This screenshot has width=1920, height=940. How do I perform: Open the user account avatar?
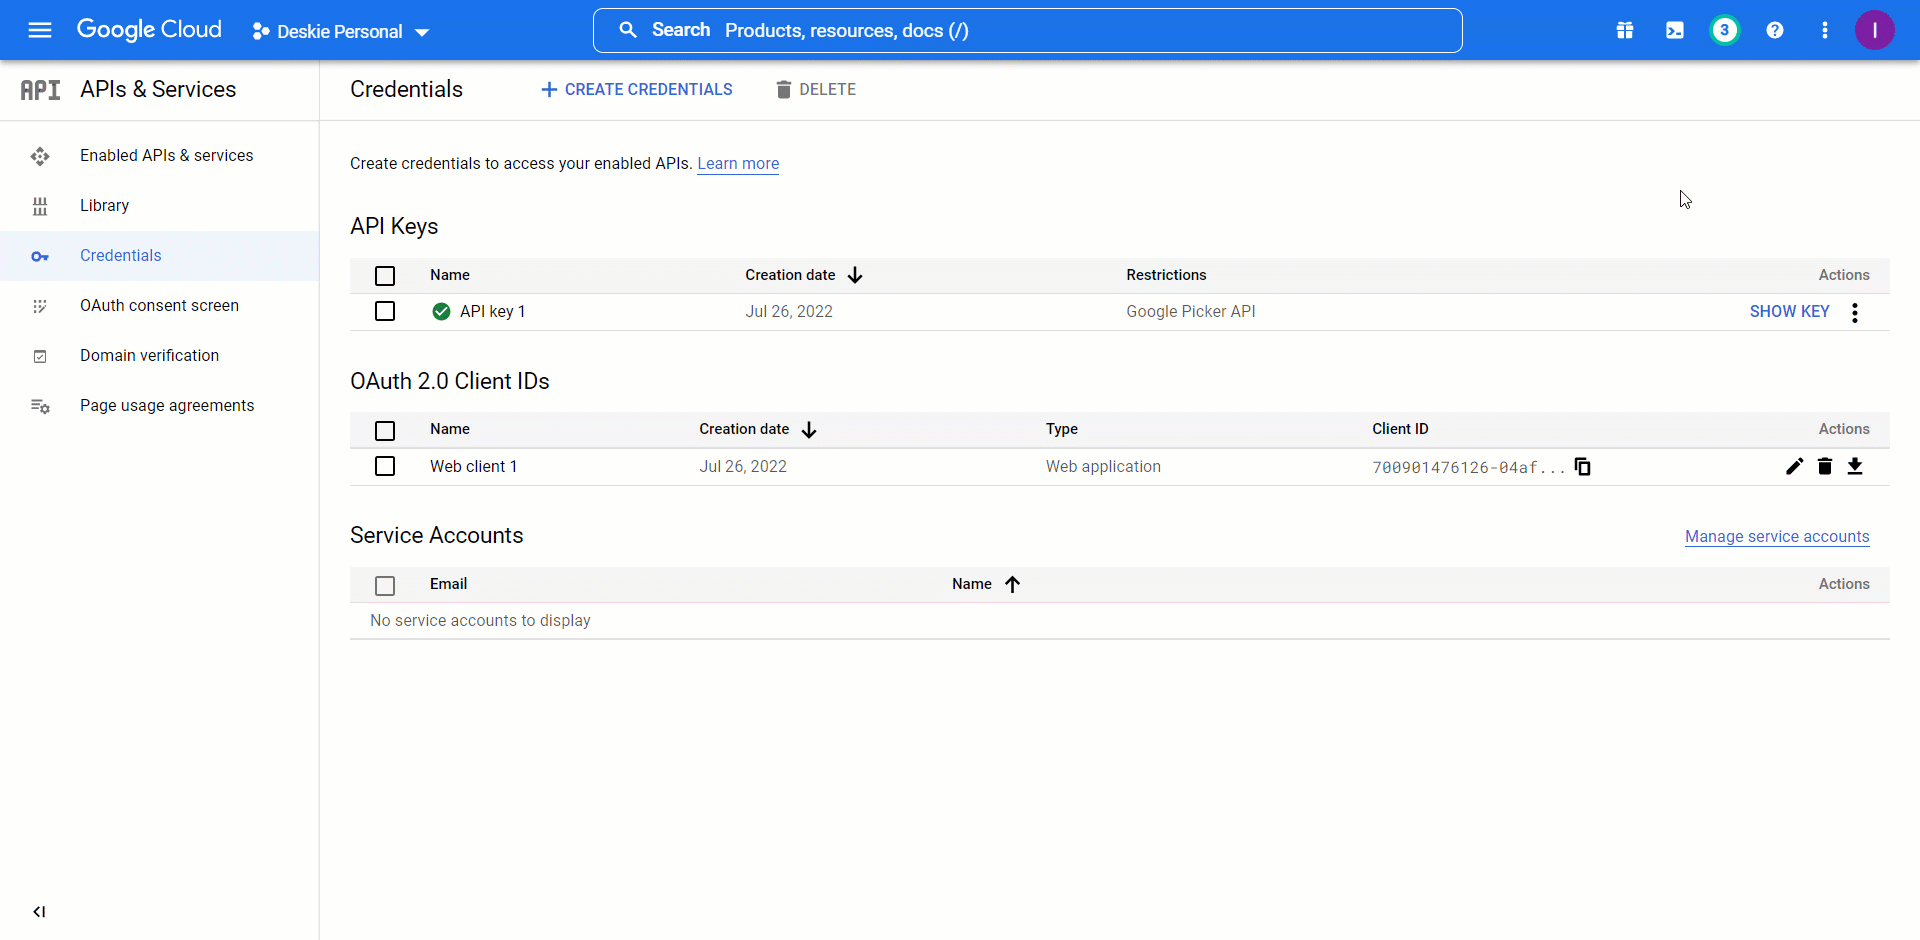(x=1875, y=30)
